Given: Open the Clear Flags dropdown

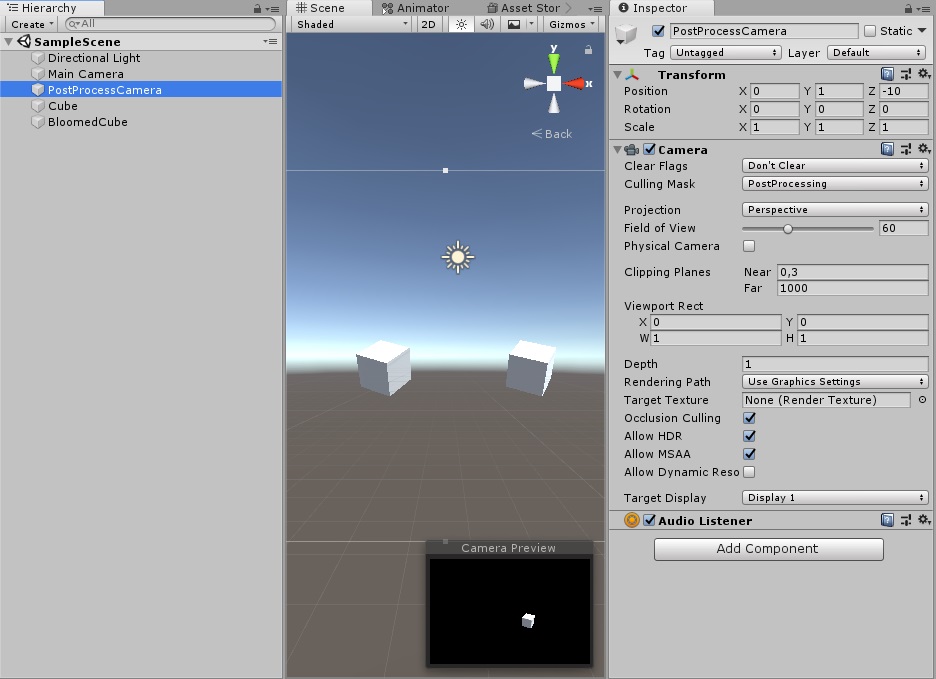Looking at the screenshot, I should (x=835, y=165).
